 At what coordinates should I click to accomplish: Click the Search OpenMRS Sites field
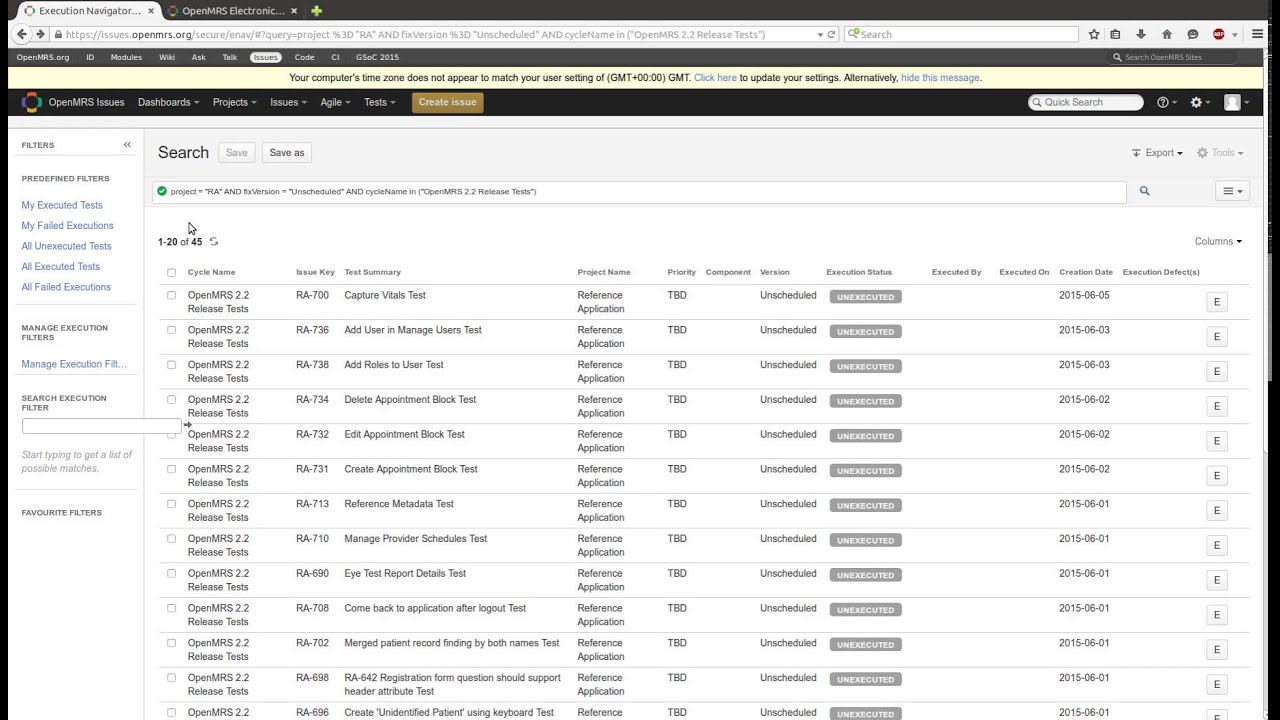[1173, 57]
